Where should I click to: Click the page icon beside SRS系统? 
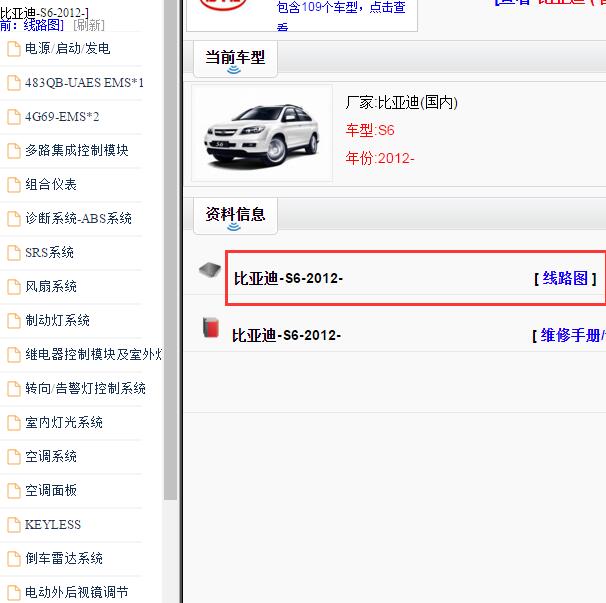(14, 253)
